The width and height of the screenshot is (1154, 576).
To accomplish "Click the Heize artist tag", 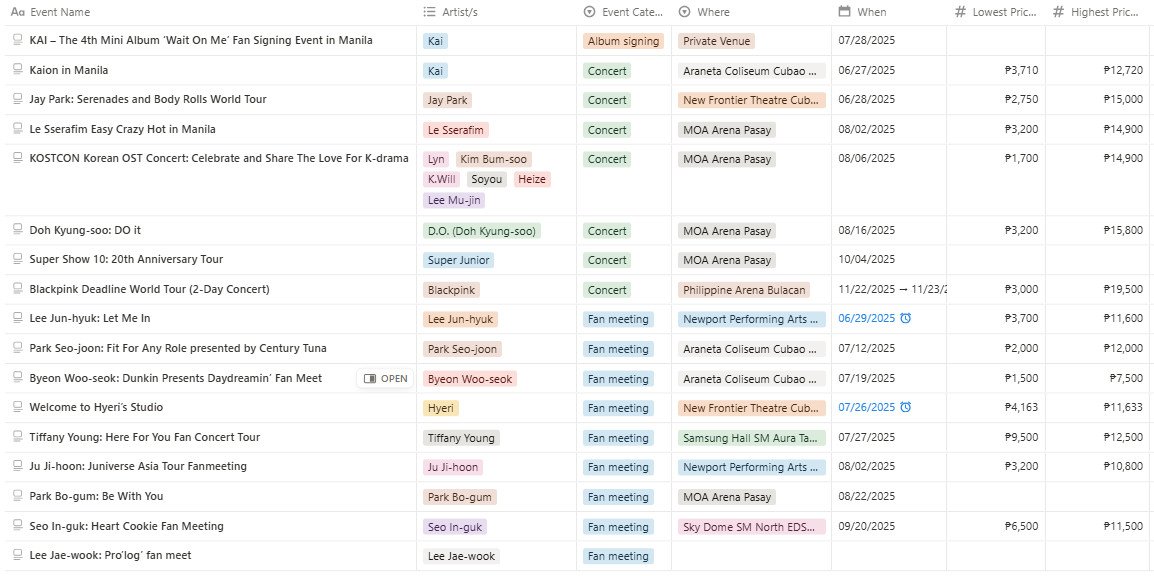I will click(x=532, y=179).
